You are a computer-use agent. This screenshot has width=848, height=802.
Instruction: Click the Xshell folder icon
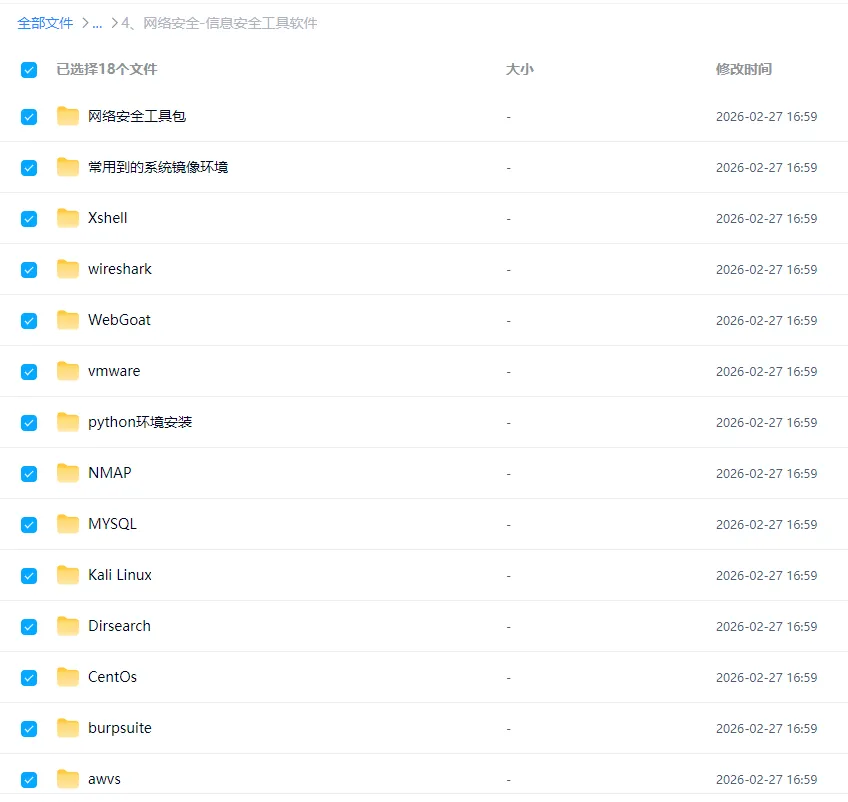point(68,218)
